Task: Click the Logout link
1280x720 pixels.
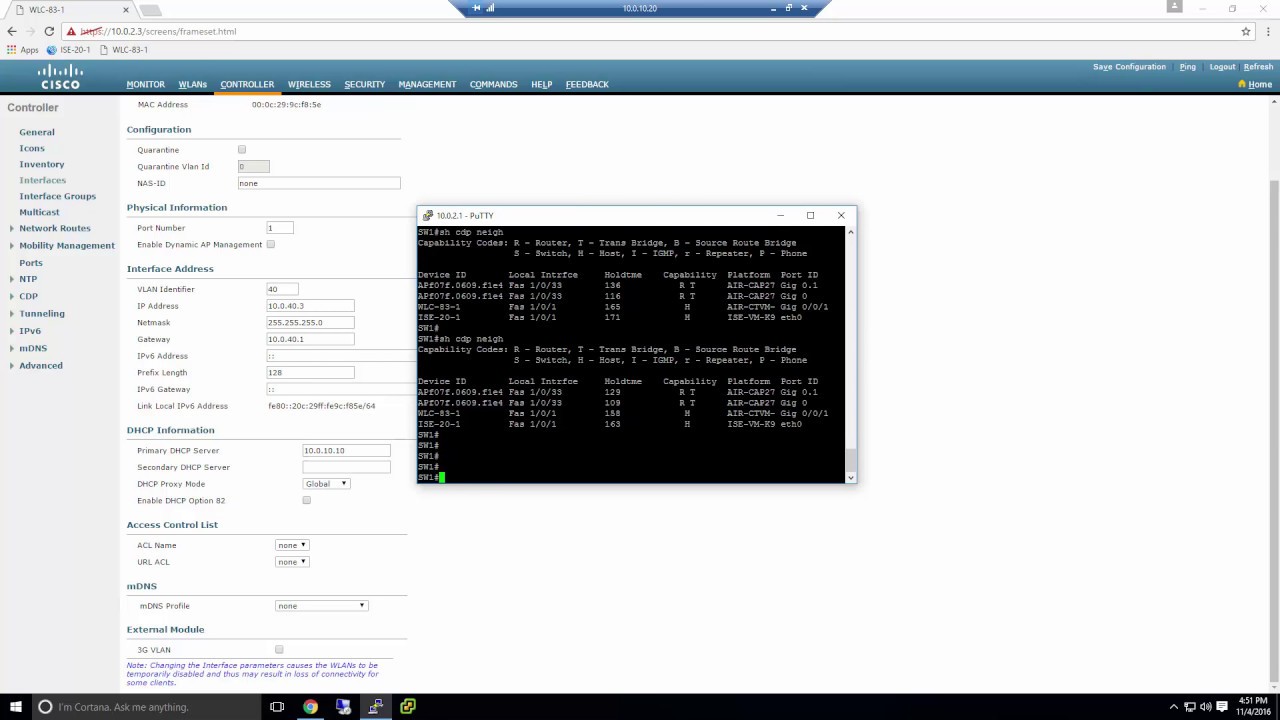Action: pos(1222,67)
